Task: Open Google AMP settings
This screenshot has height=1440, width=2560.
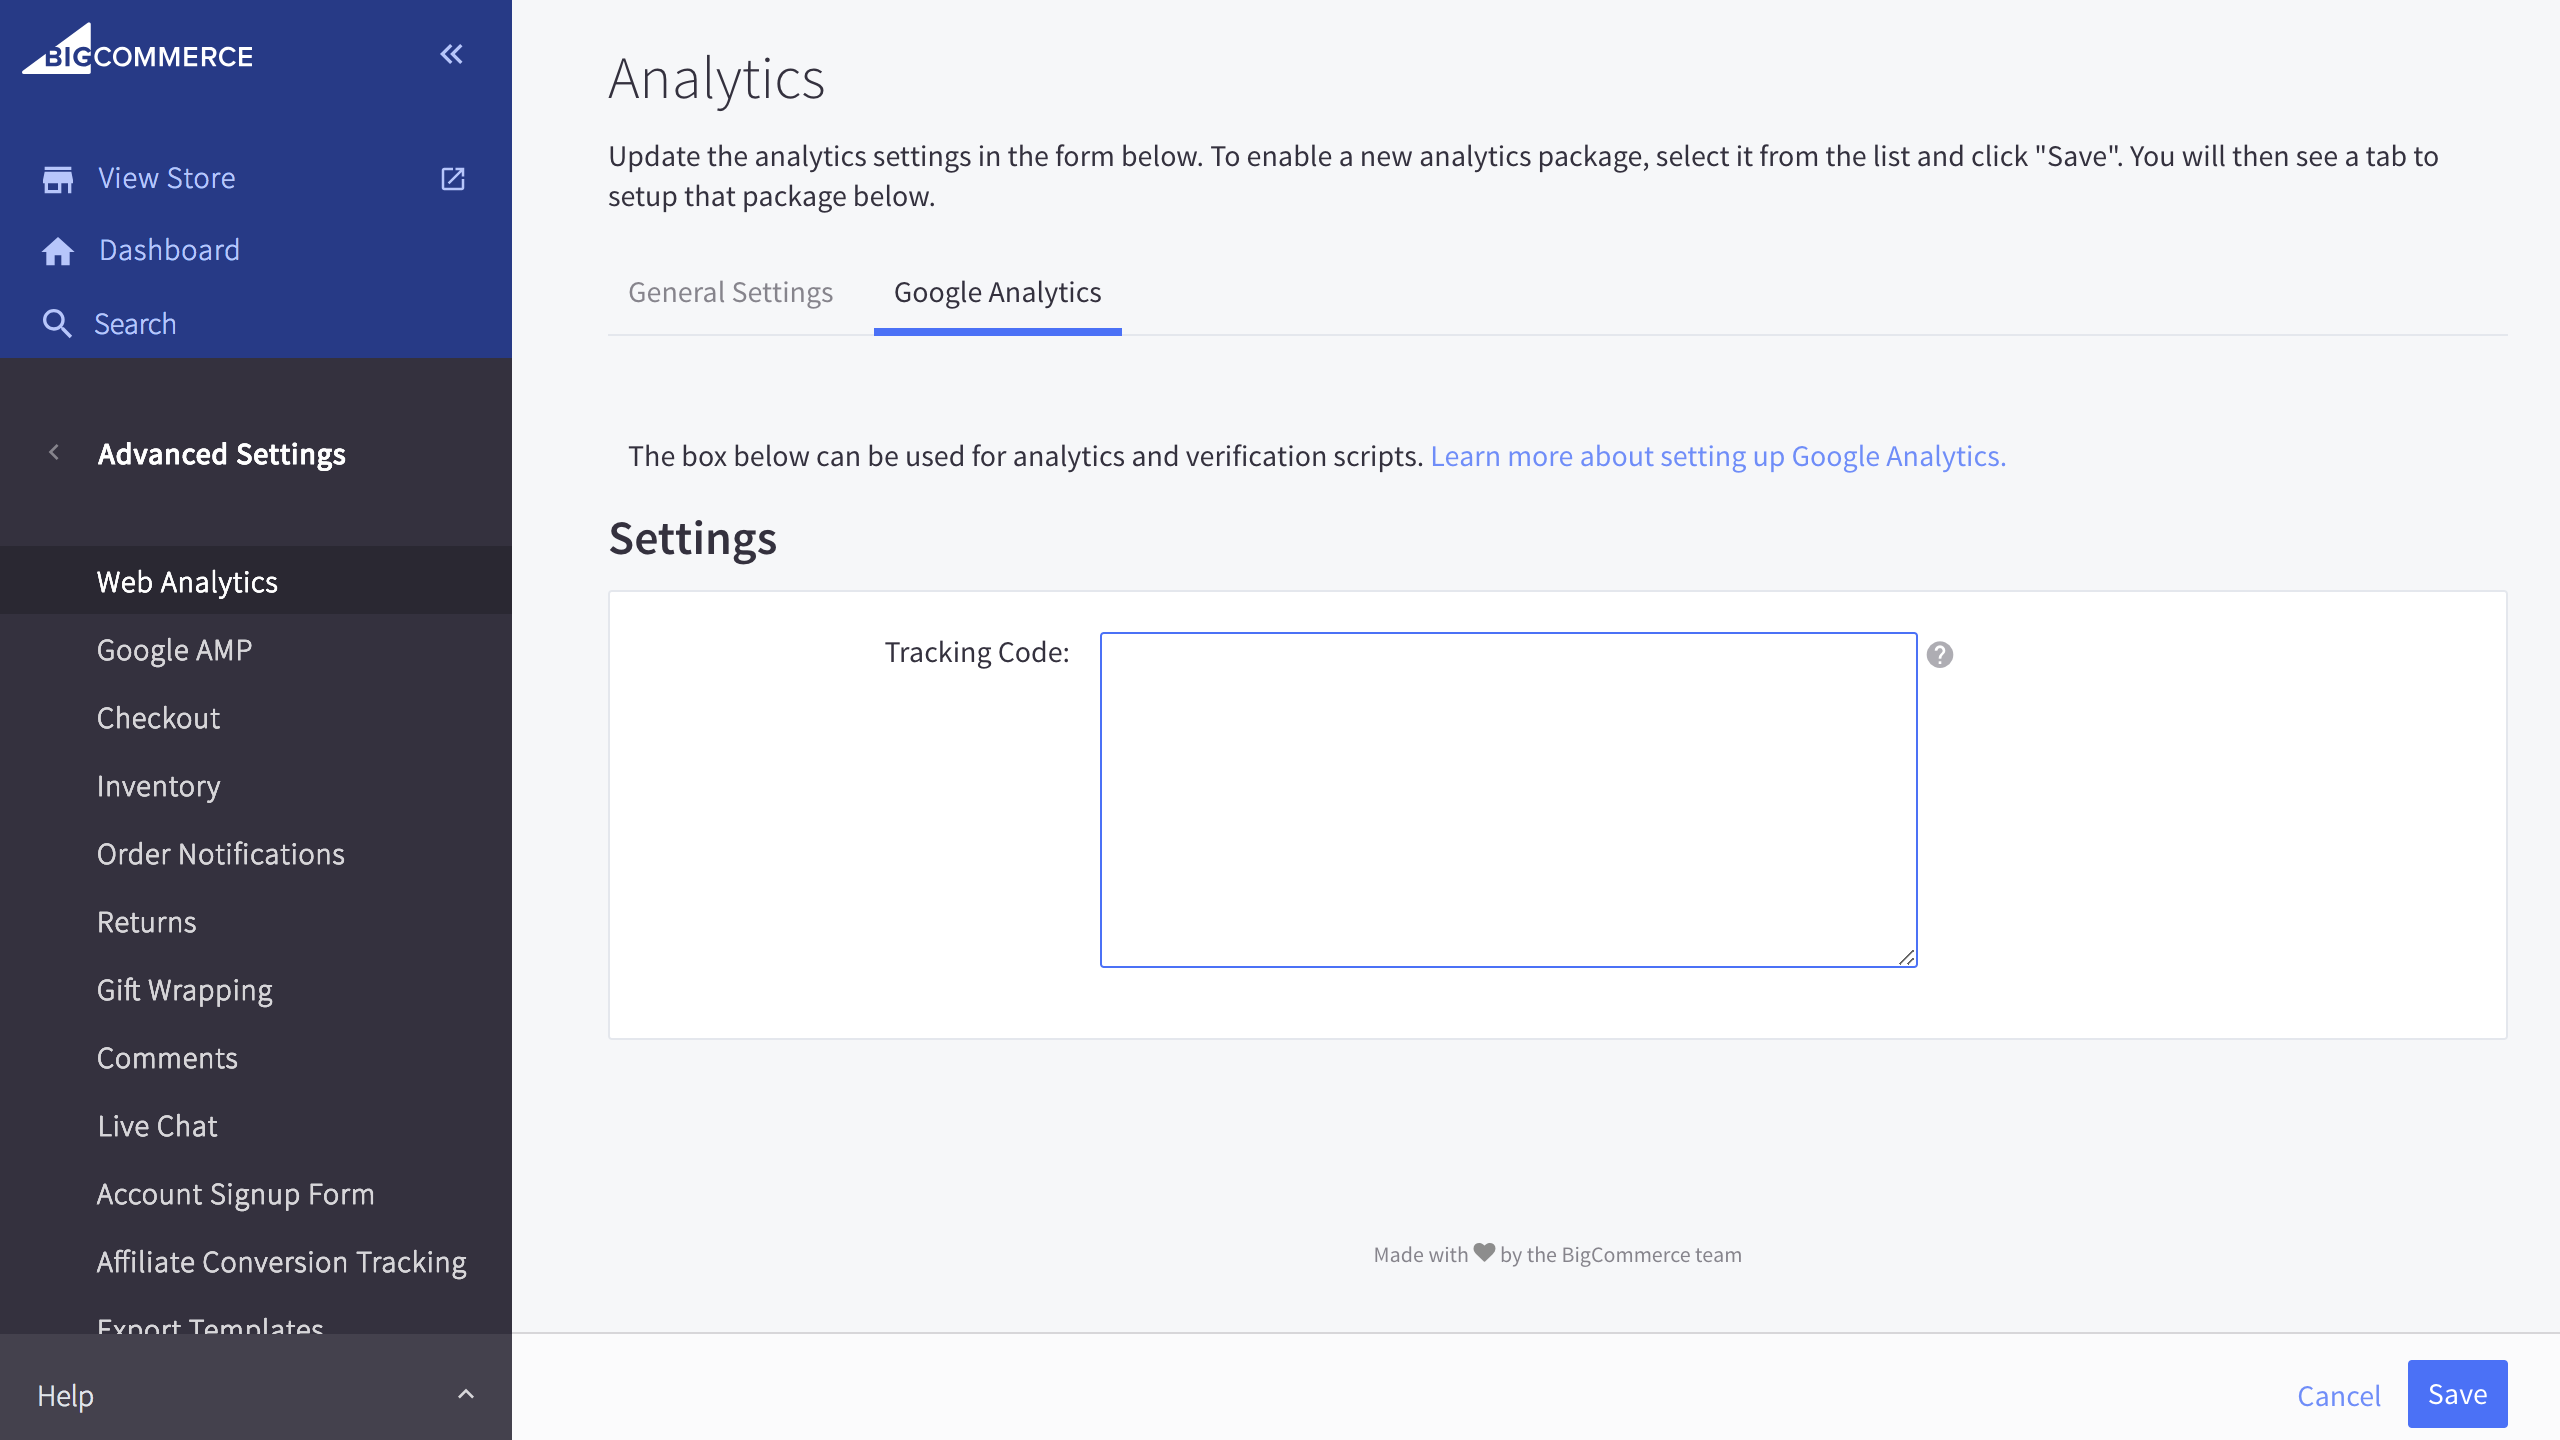Action: coord(174,650)
